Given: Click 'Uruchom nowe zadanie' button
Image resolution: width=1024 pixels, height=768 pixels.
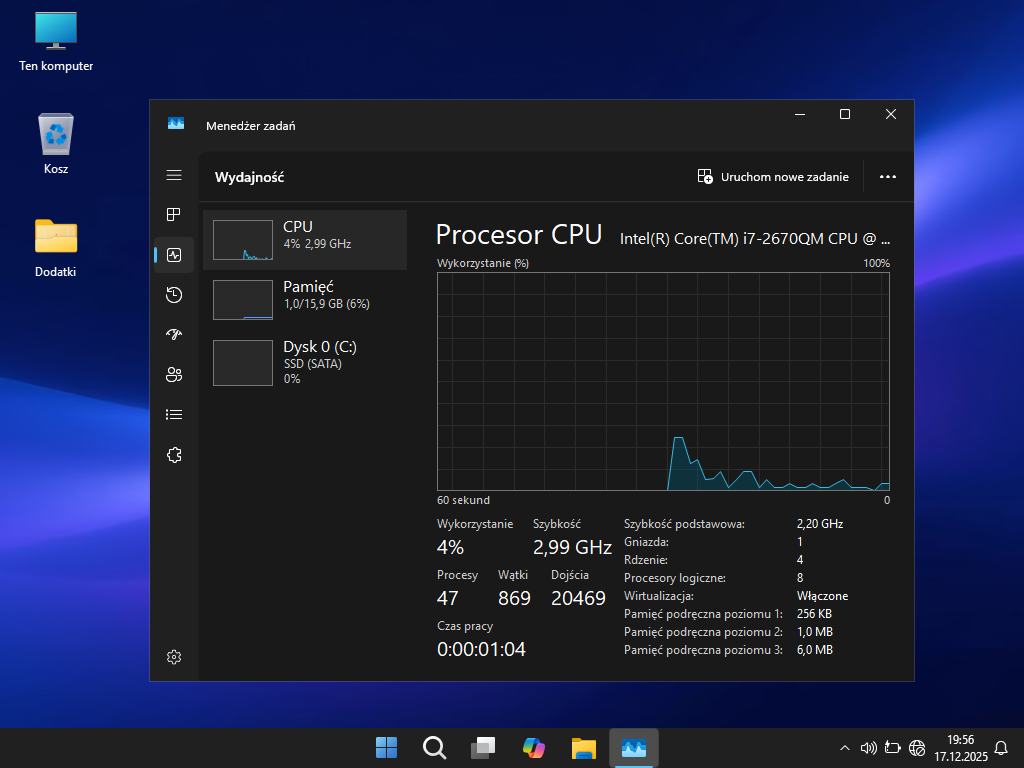Looking at the screenshot, I should [x=773, y=177].
